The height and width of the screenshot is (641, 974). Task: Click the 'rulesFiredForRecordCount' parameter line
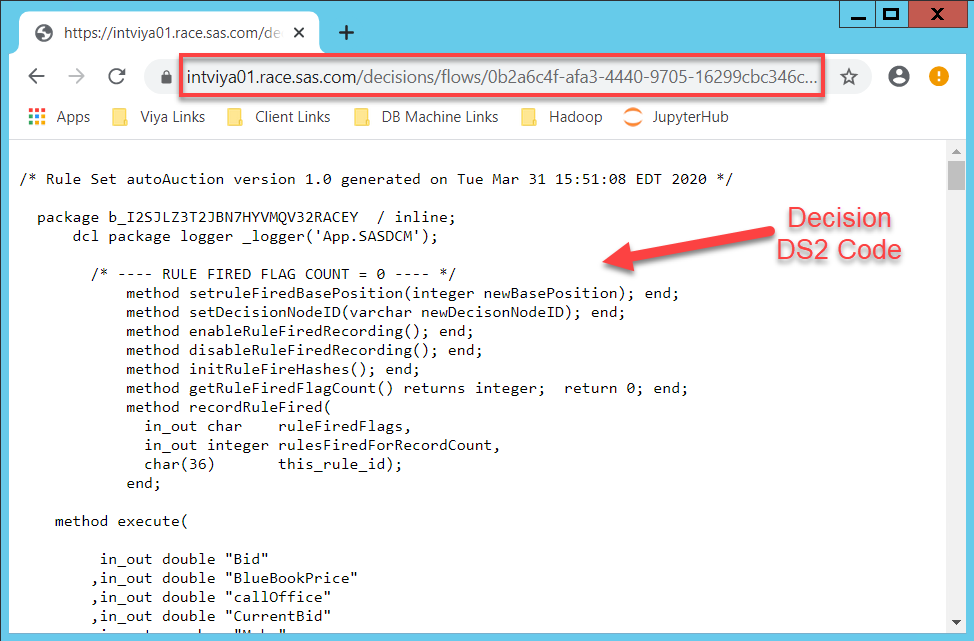(322, 445)
